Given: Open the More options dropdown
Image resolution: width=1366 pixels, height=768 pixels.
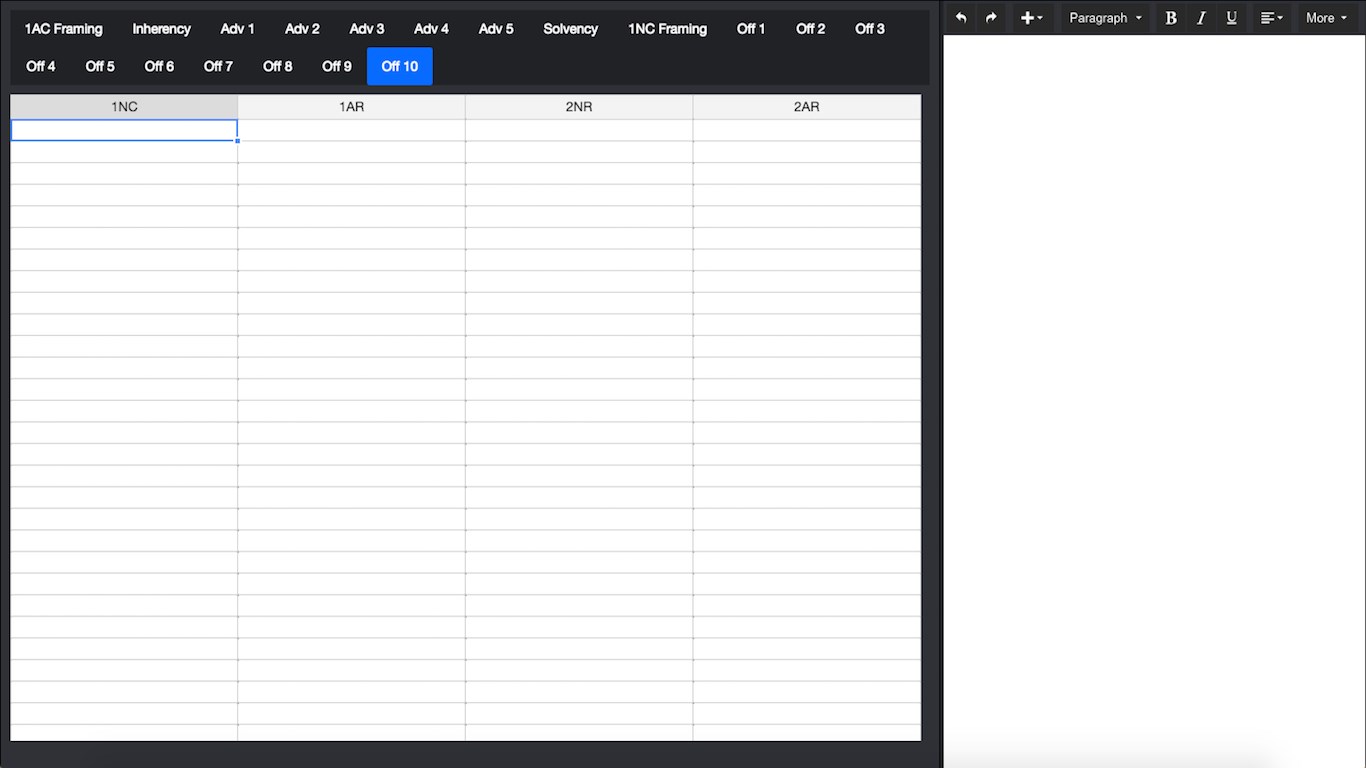Looking at the screenshot, I should point(1326,18).
